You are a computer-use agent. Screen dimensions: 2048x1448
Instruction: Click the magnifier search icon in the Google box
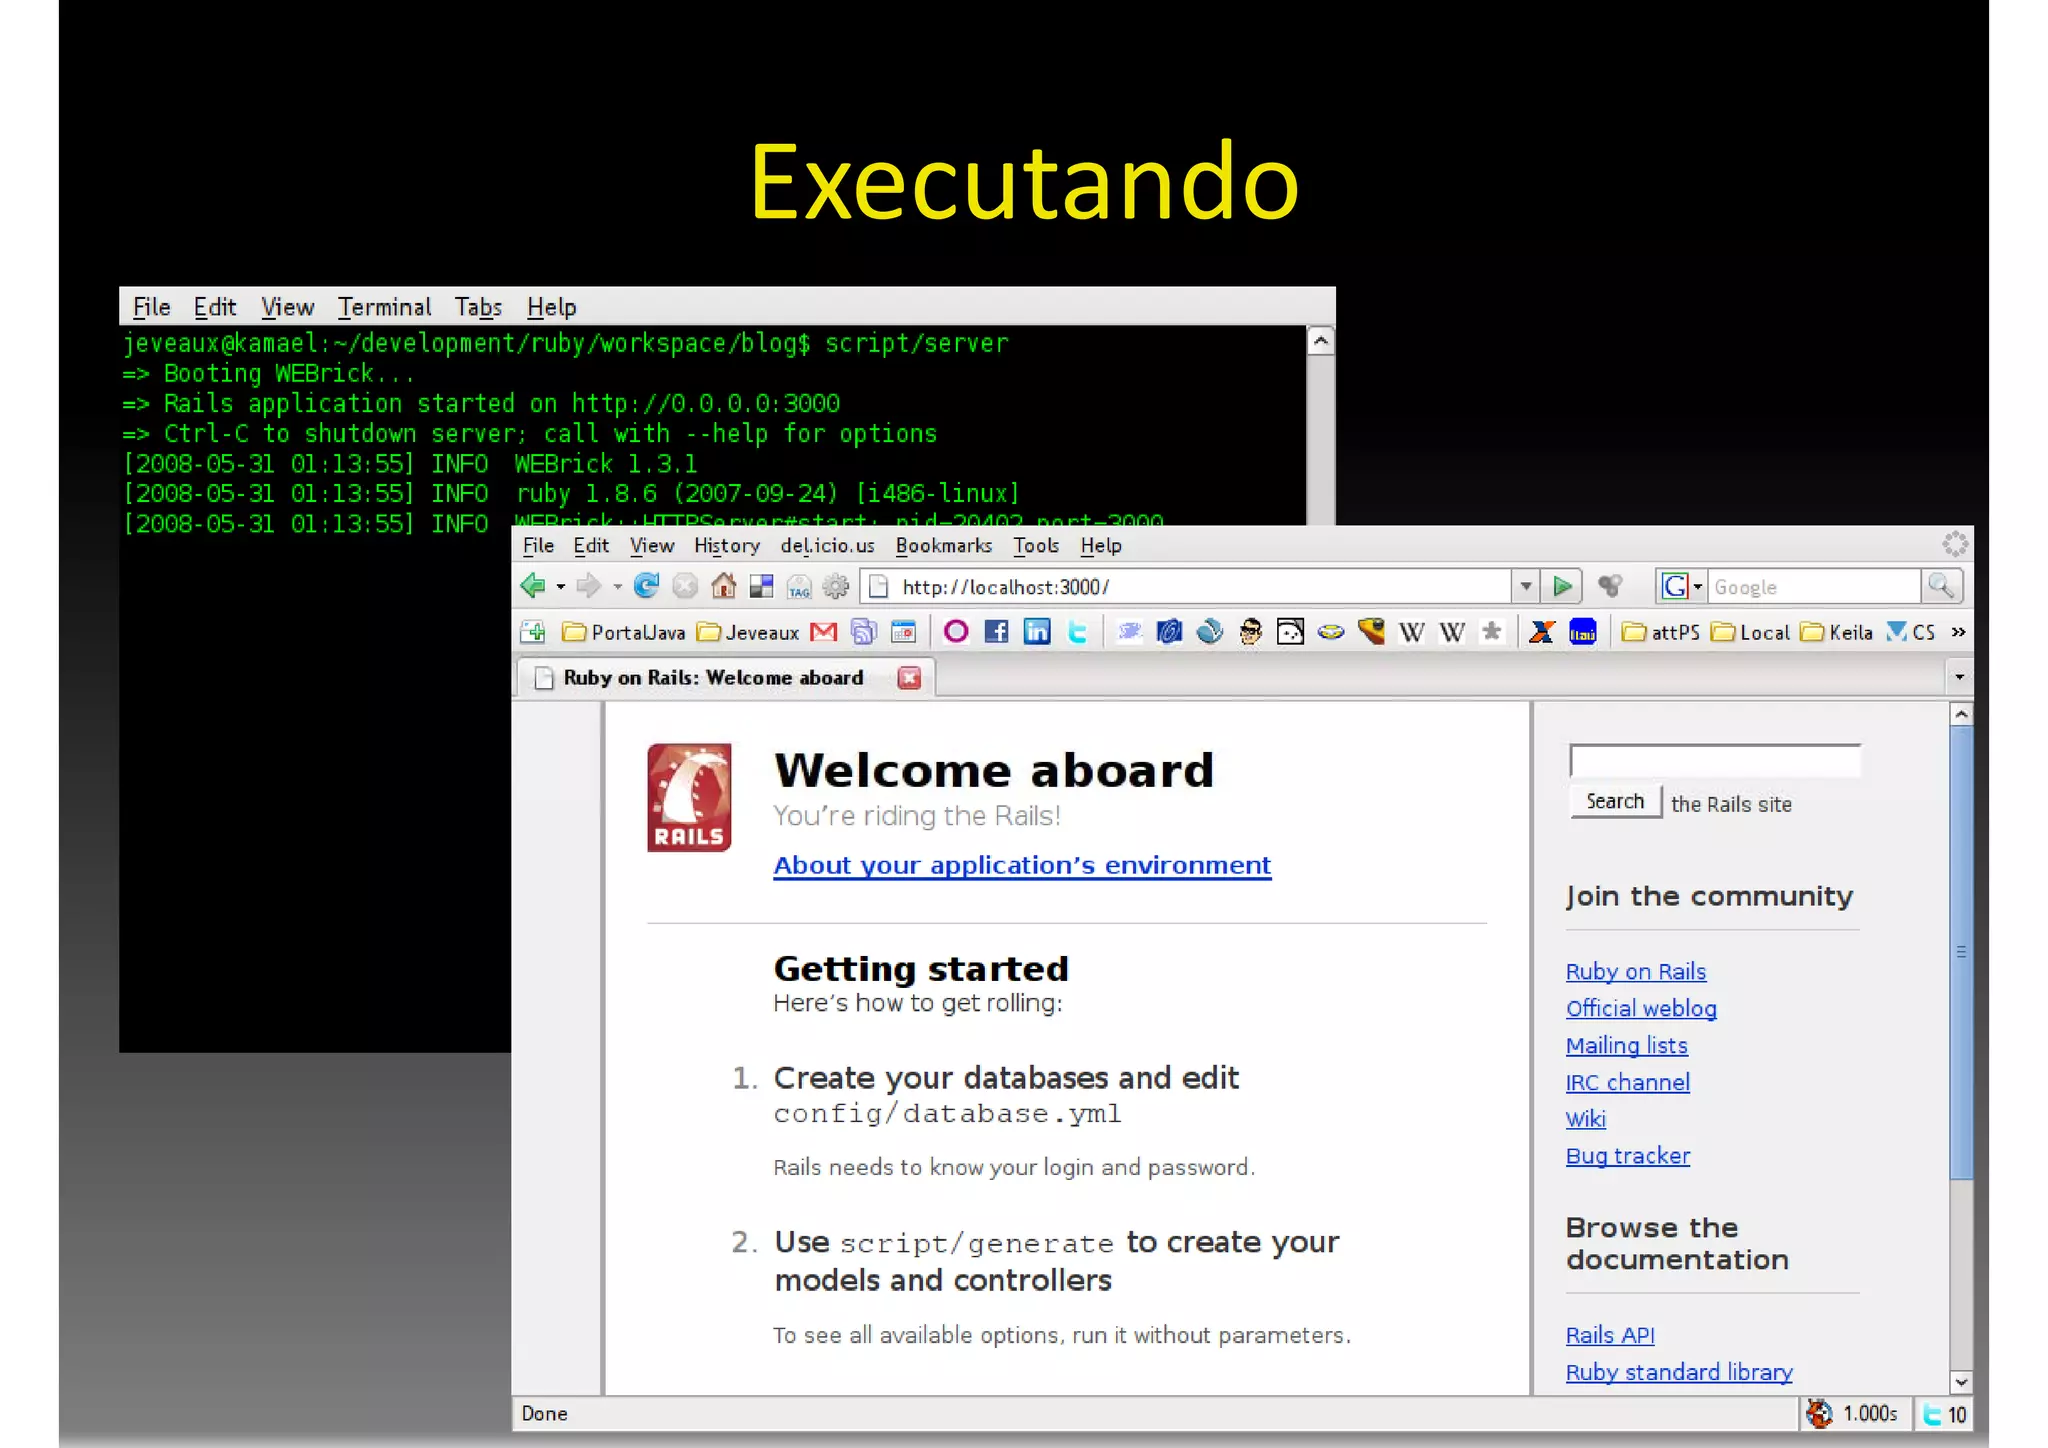[x=1941, y=586]
